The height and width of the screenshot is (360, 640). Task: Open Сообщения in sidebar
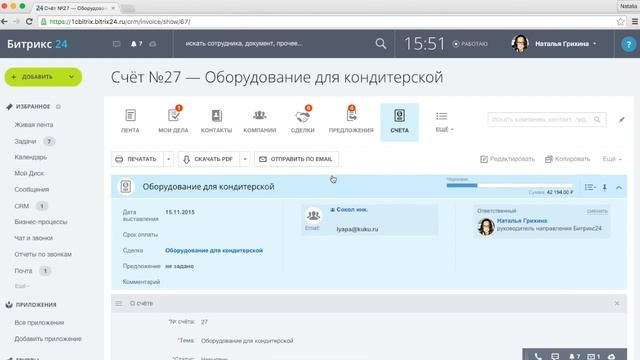[31, 189]
